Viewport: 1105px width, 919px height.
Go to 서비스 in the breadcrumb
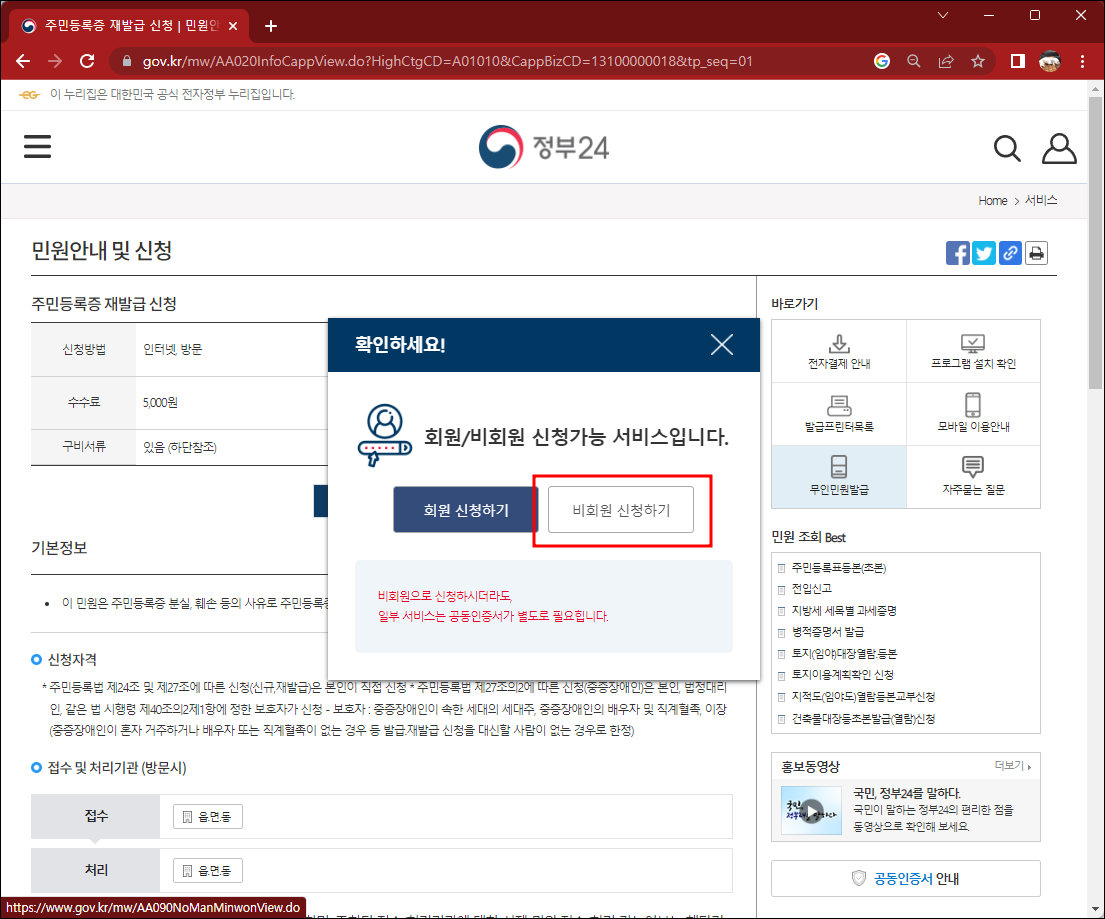[1041, 200]
